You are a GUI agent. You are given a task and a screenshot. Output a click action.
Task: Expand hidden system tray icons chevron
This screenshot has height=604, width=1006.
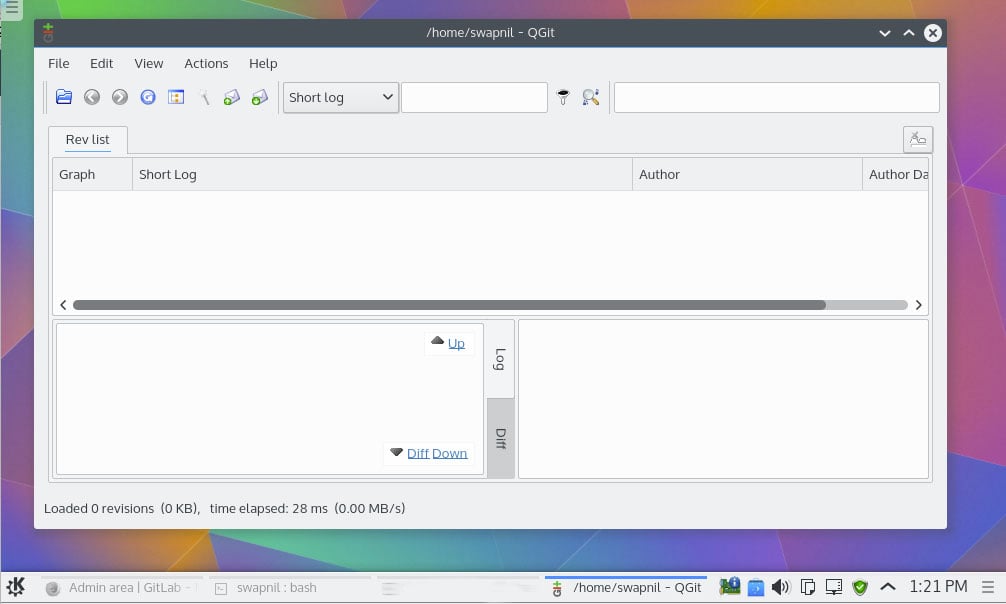tap(887, 587)
